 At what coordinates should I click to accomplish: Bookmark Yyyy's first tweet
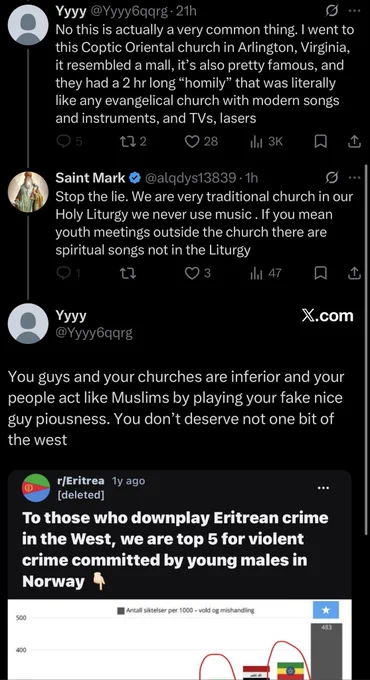[x=320, y=142]
